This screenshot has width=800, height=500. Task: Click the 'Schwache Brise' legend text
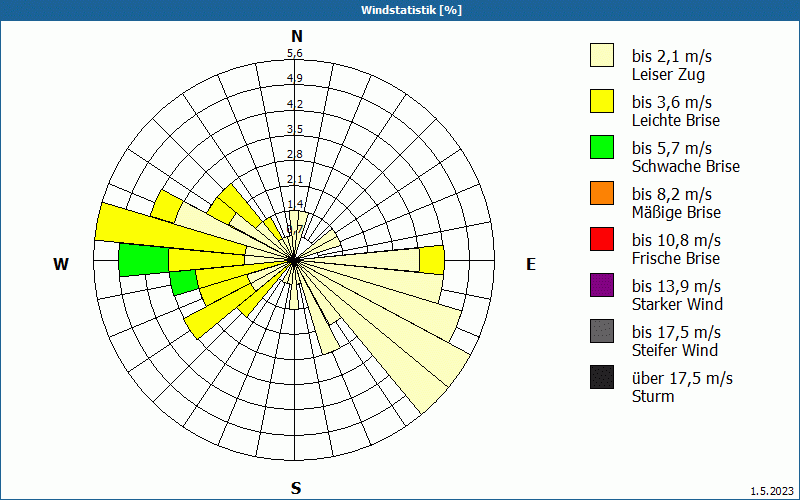click(686, 166)
